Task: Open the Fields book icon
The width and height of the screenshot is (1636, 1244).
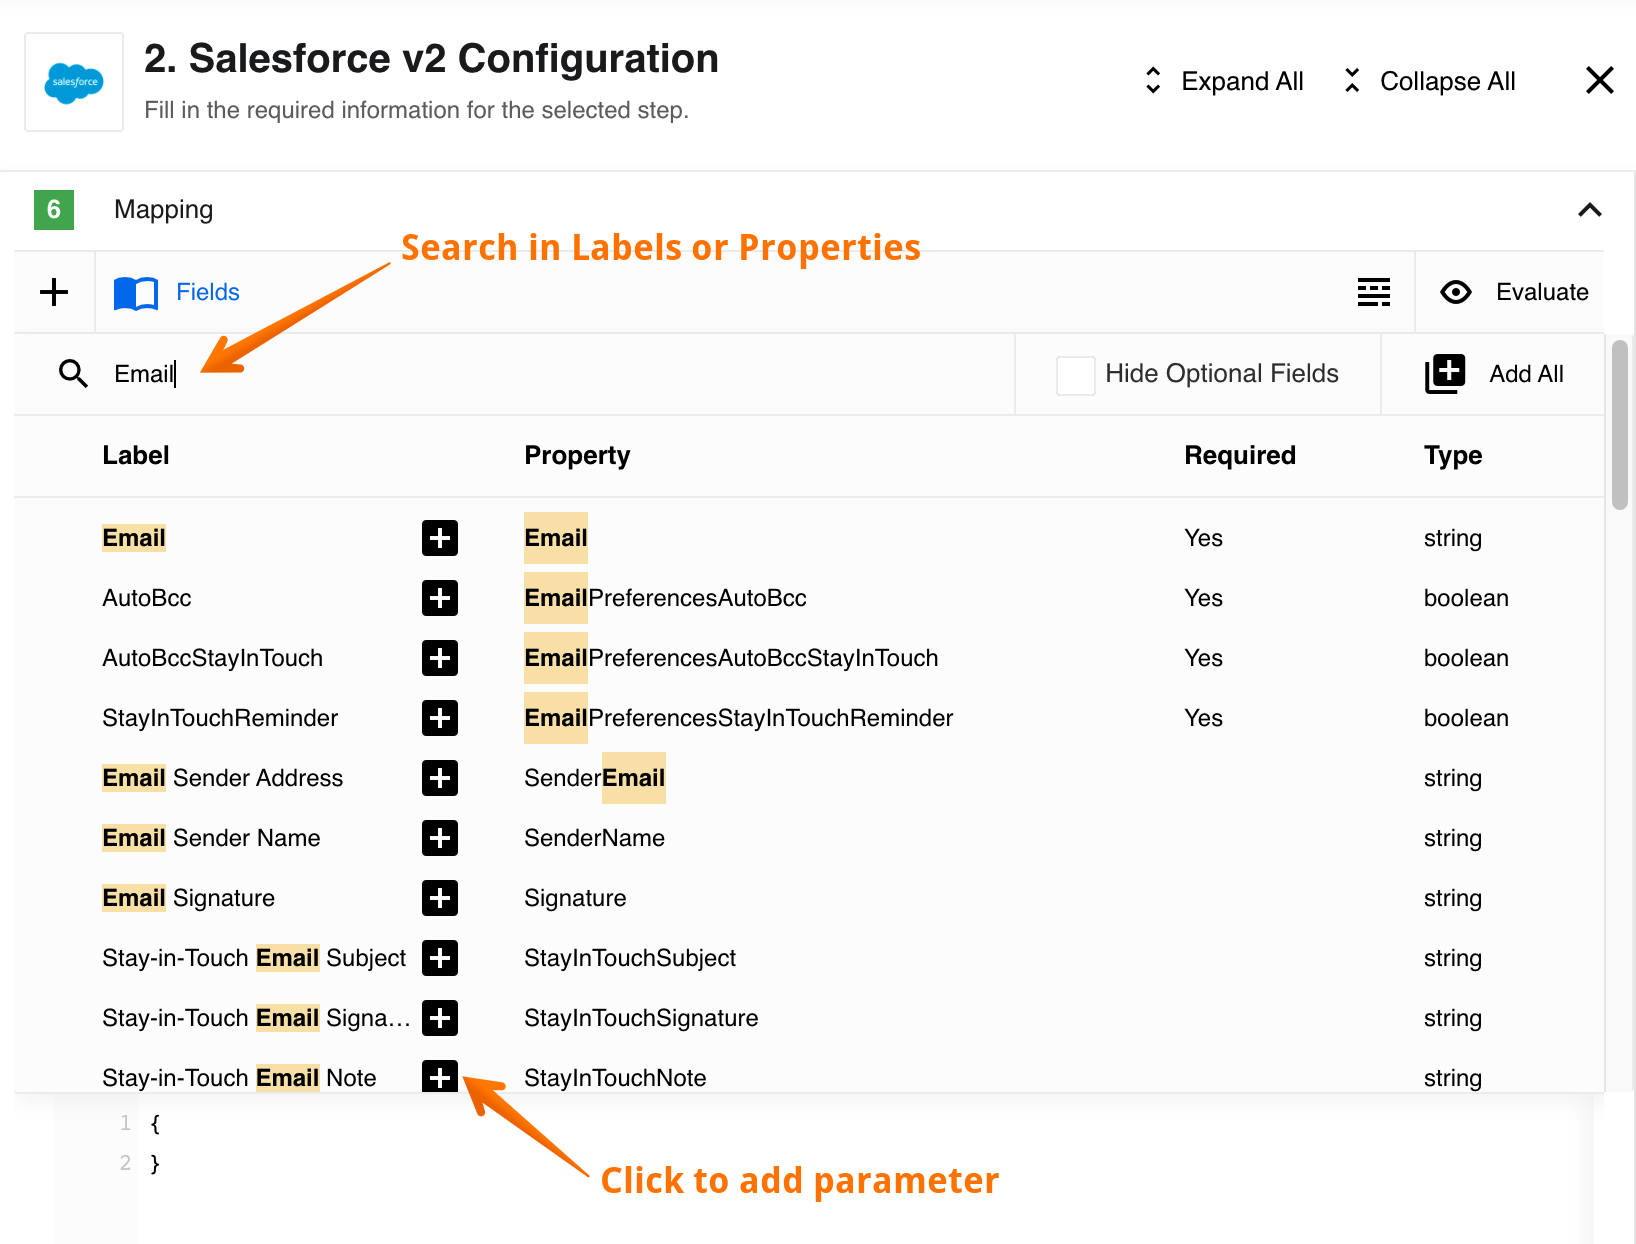Action: point(136,293)
